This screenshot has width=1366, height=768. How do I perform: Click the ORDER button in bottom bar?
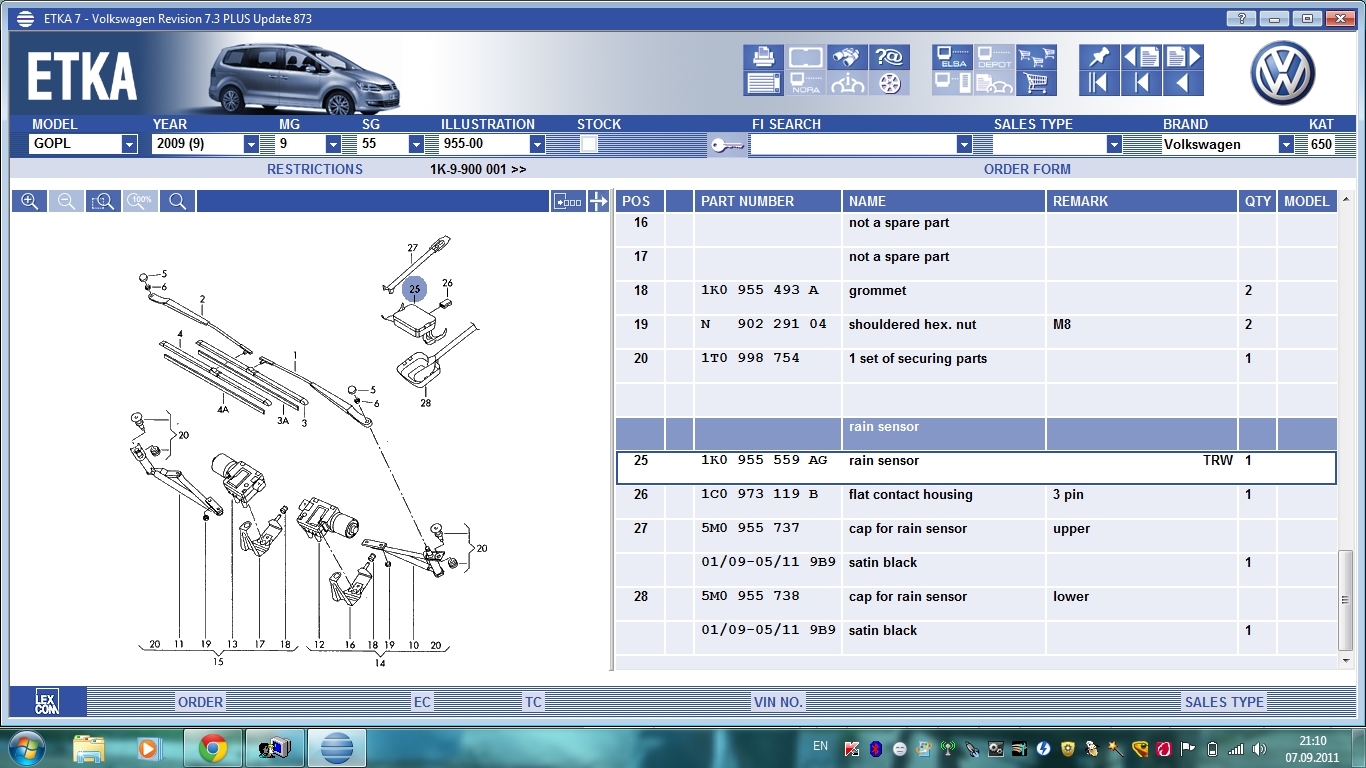[200, 702]
